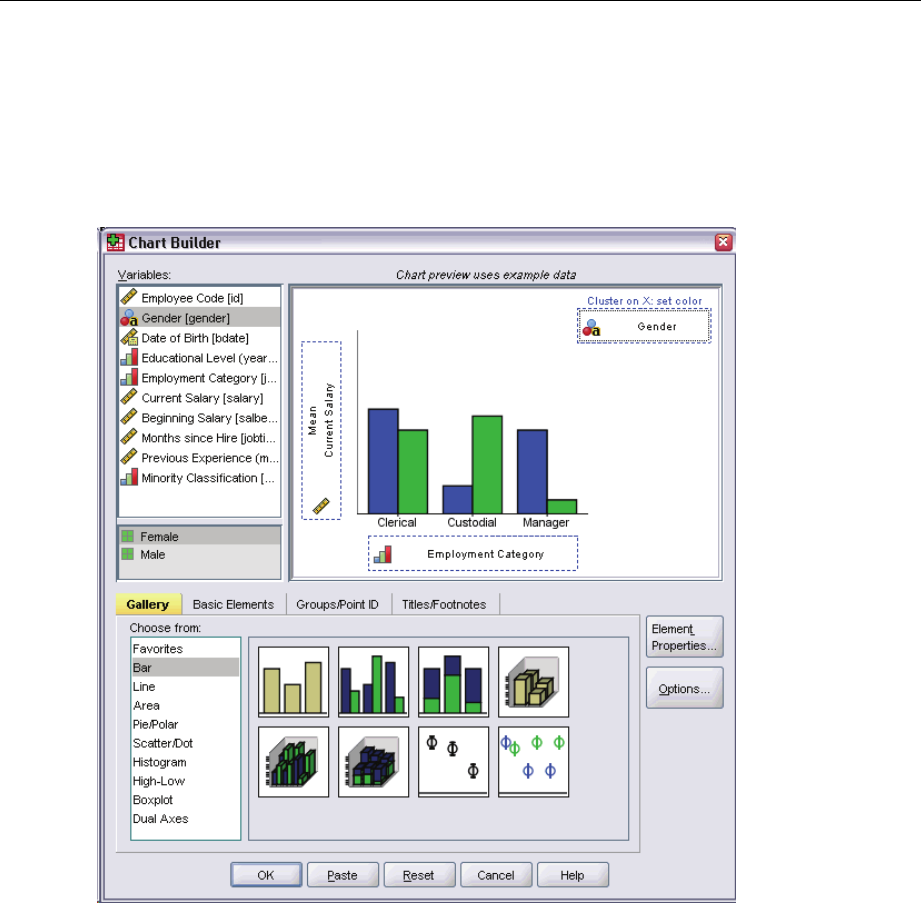Choose the clustered 3-D bar chart icon

coord(293,762)
